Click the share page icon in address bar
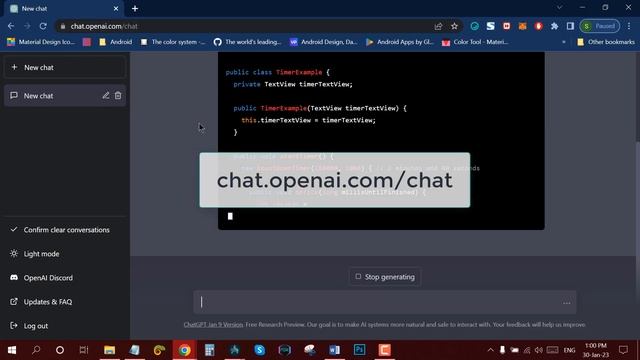 coord(438,26)
